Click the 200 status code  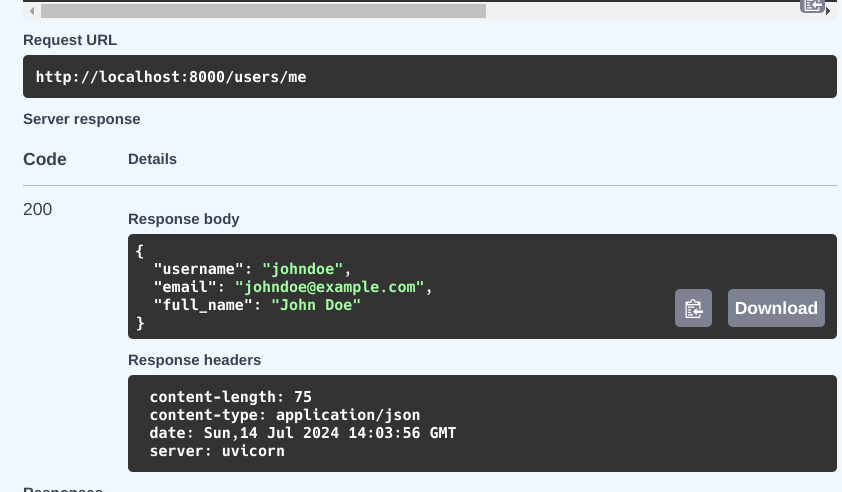click(37, 210)
